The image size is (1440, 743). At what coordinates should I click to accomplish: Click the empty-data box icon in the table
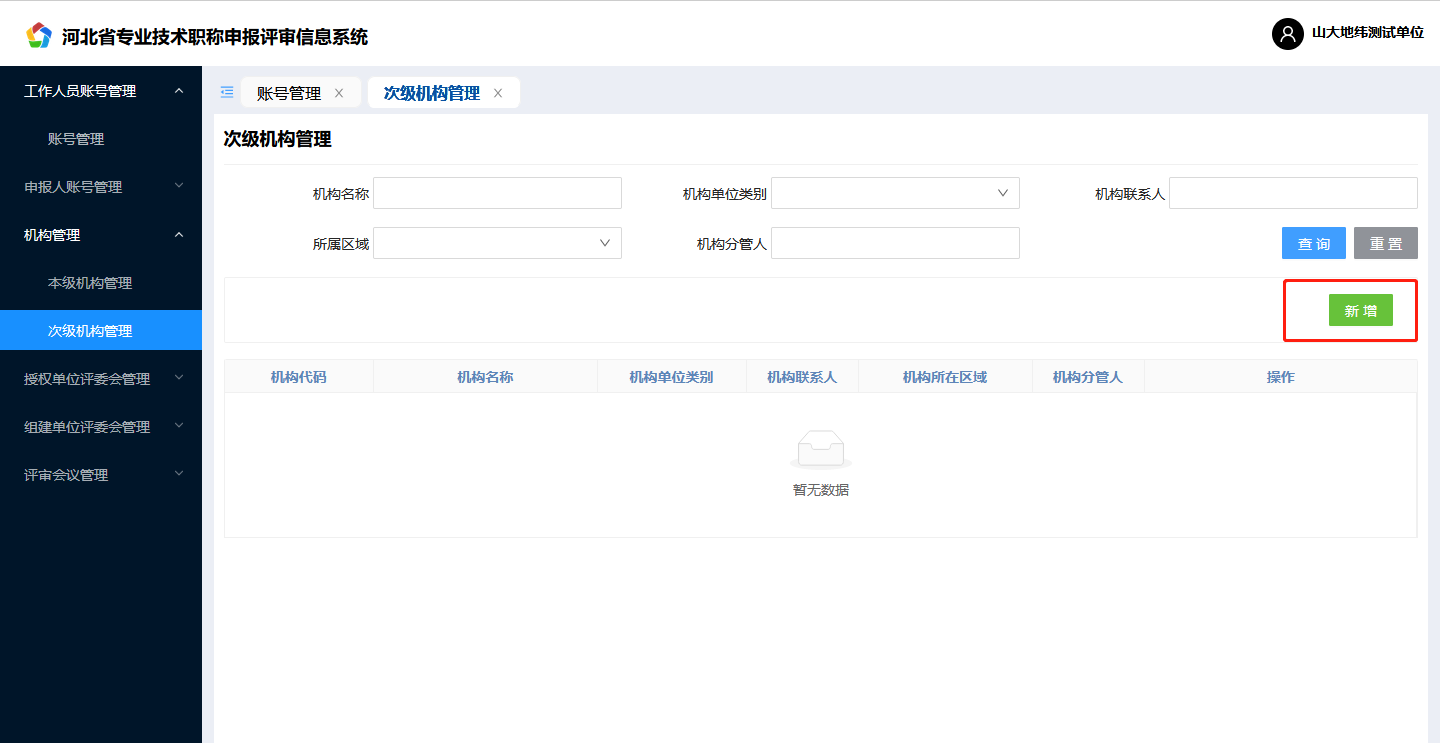820,448
